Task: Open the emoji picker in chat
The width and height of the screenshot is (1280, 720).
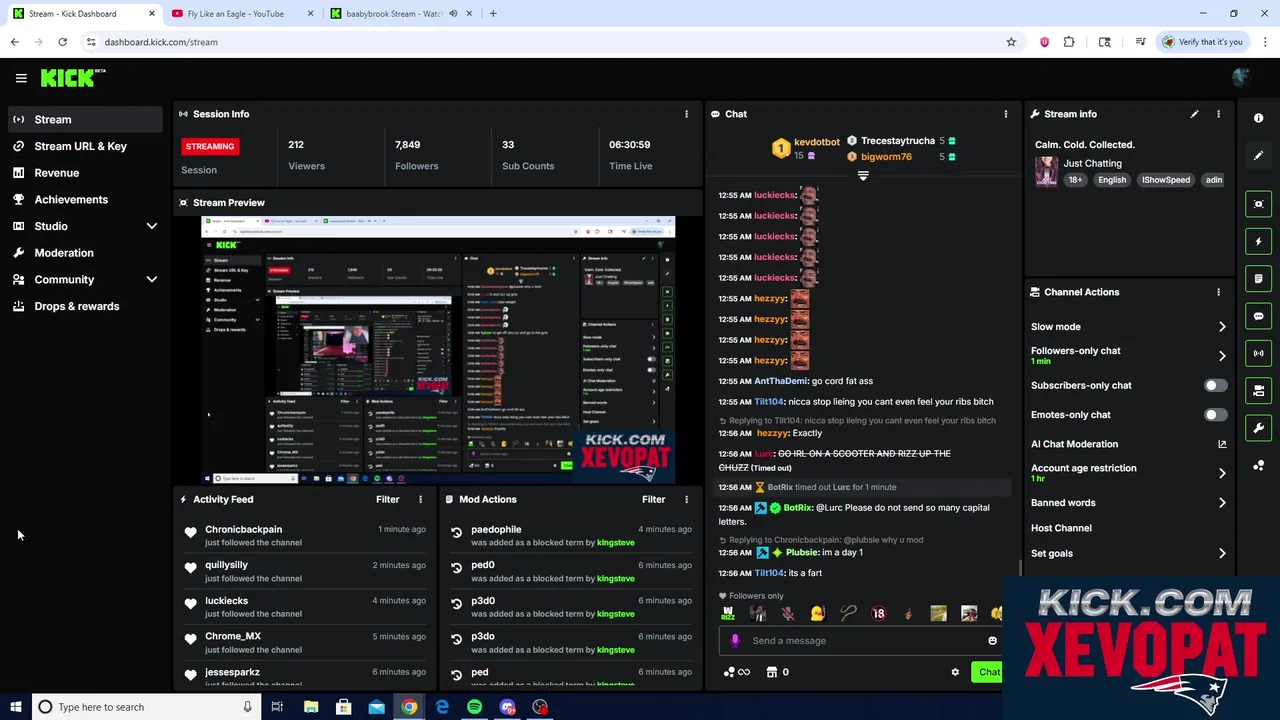Action: coord(992,641)
